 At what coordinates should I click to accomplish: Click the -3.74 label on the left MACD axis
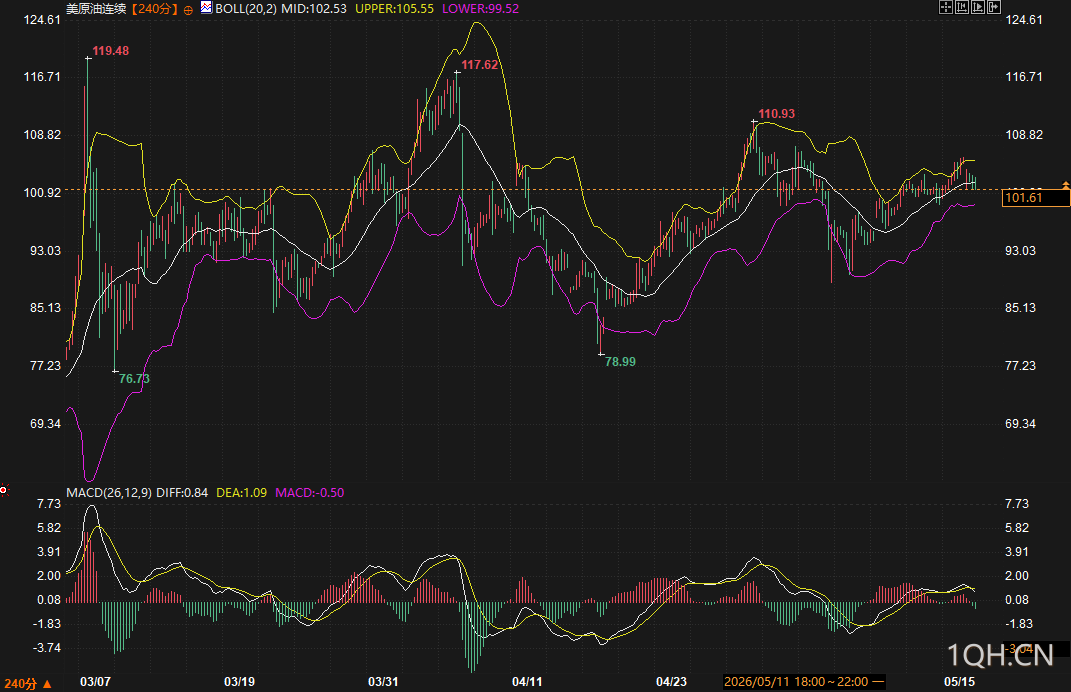tap(46, 648)
